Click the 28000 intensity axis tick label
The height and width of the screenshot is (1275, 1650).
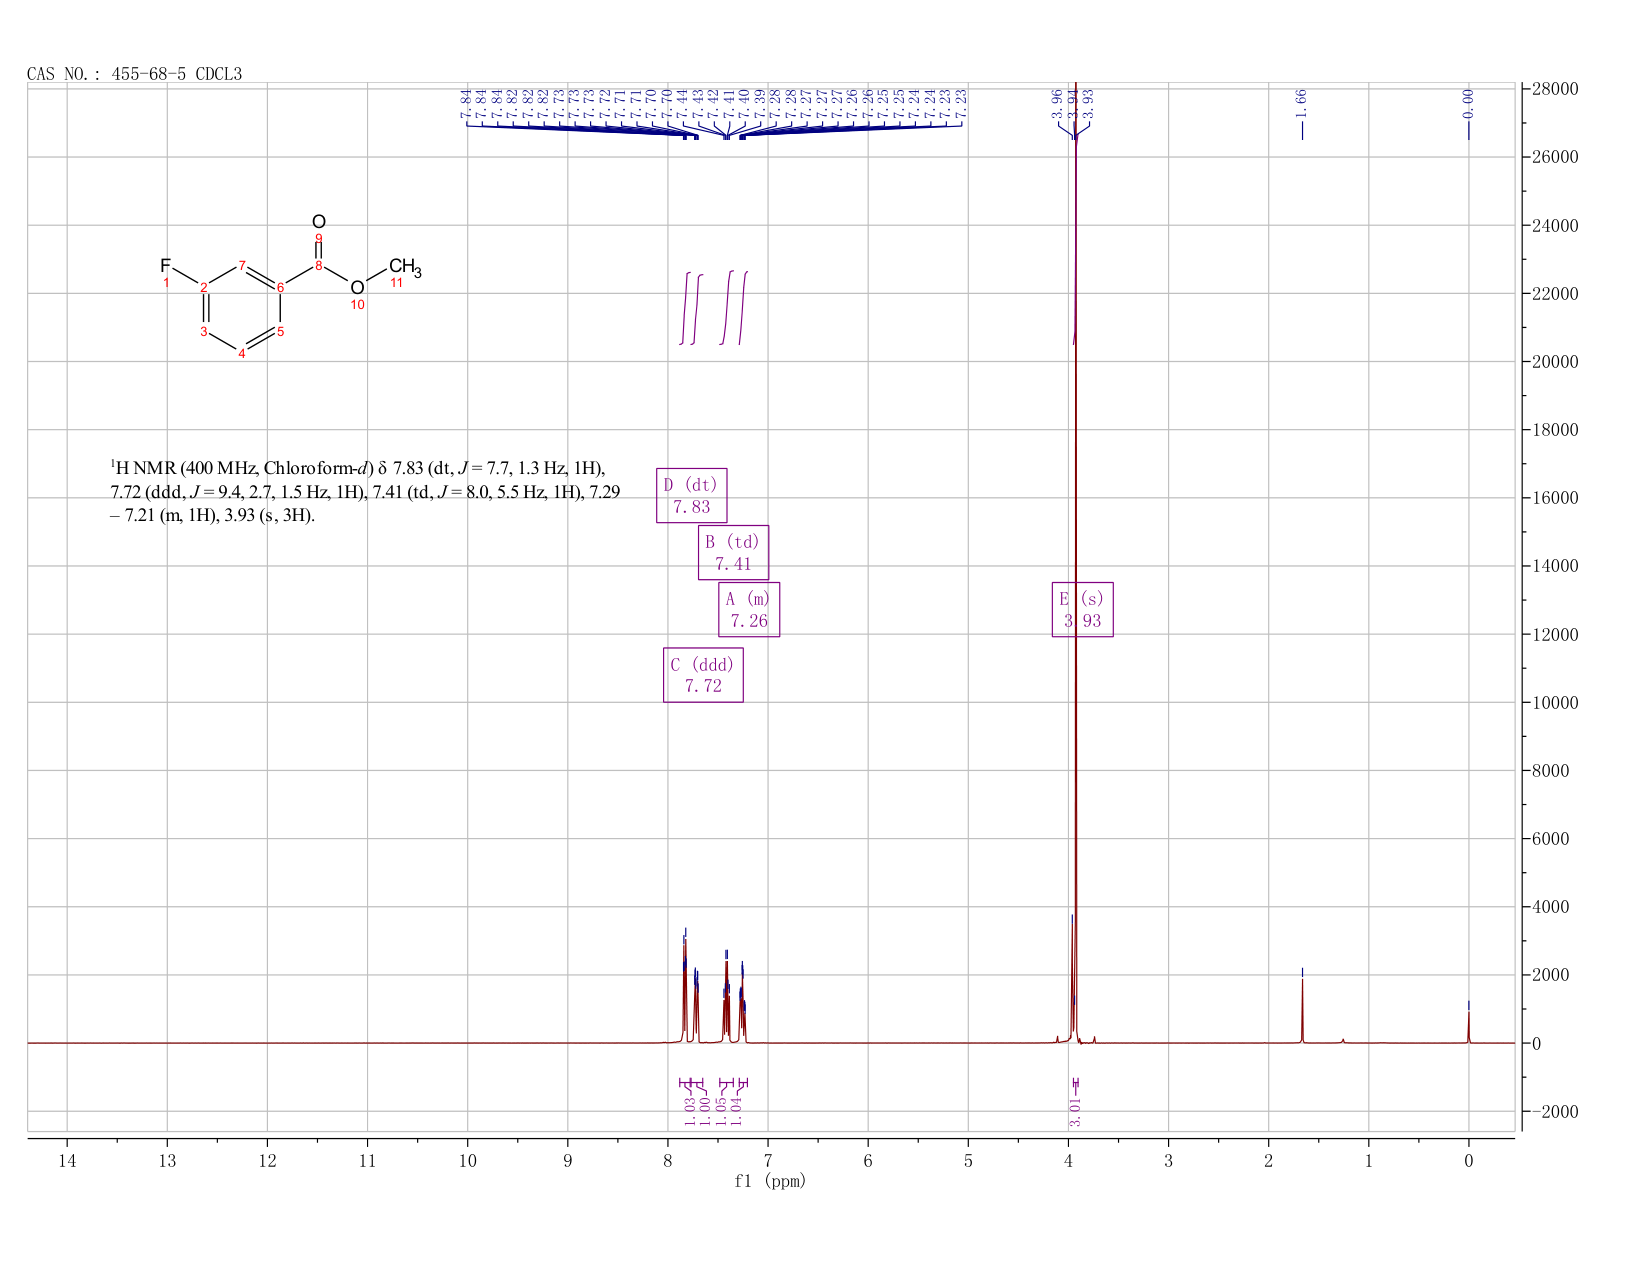[x=1554, y=89]
